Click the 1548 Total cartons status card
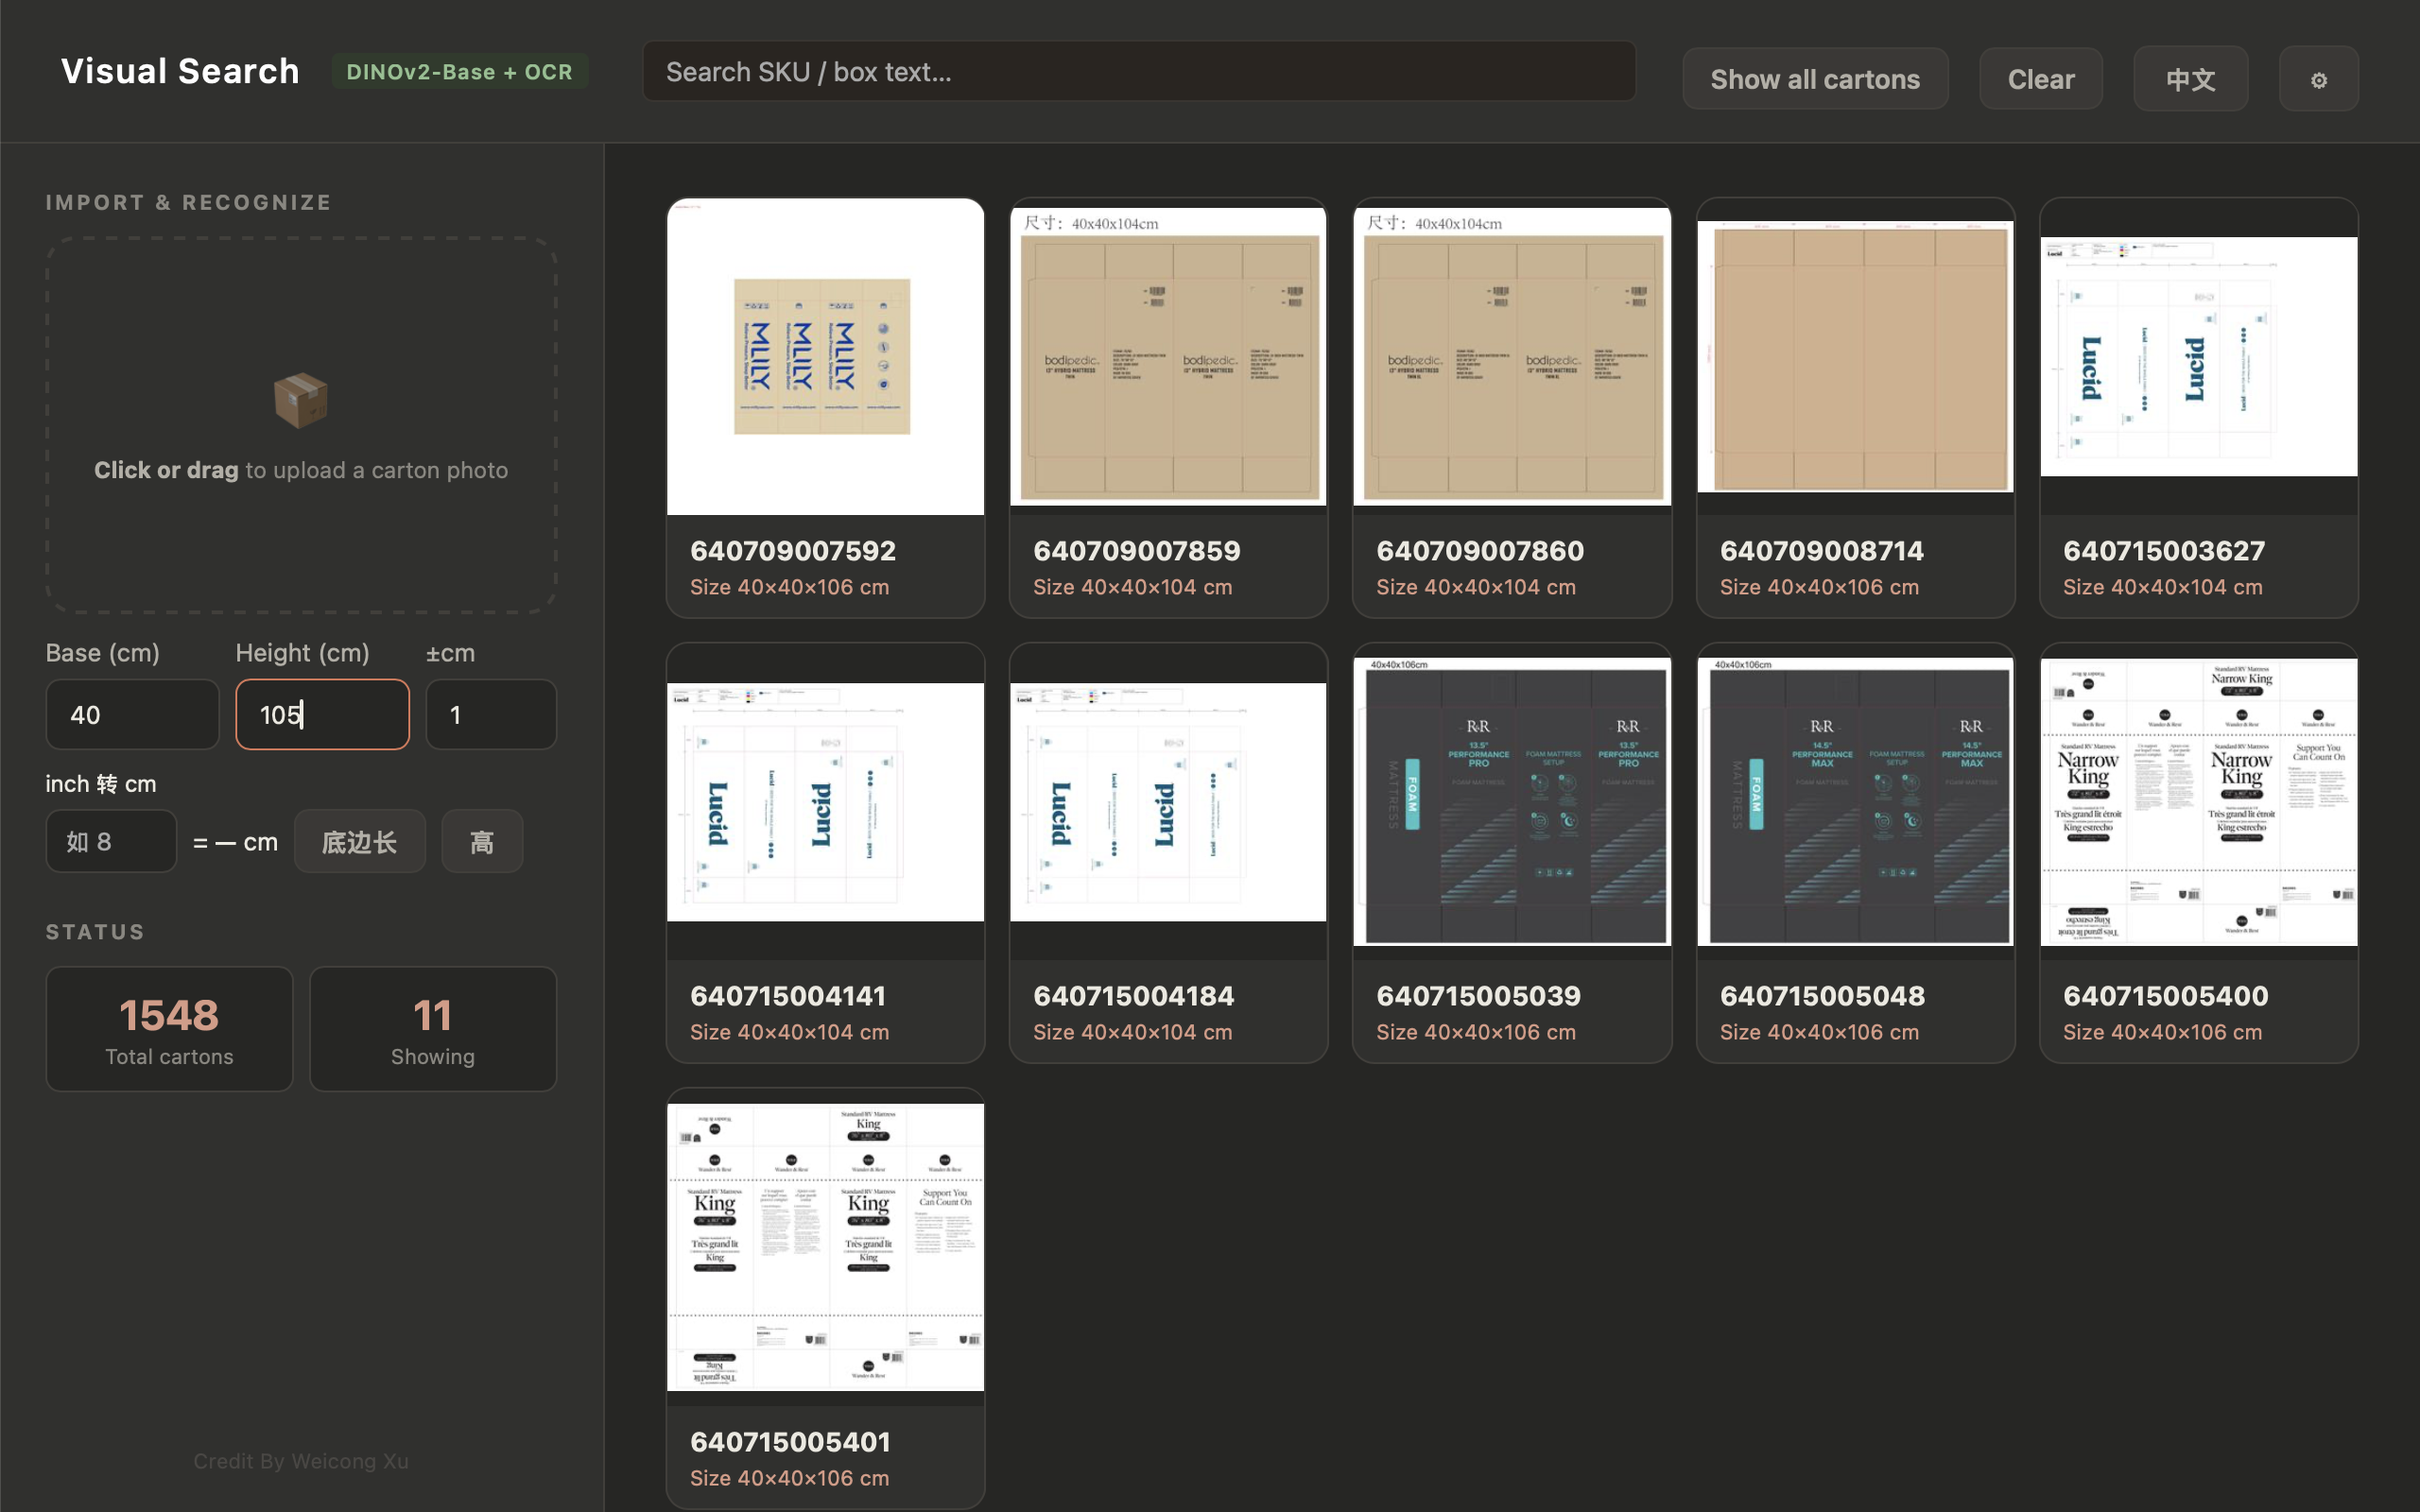The width and height of the screenshot is (2420, 1512). [x=169, y=1029]
